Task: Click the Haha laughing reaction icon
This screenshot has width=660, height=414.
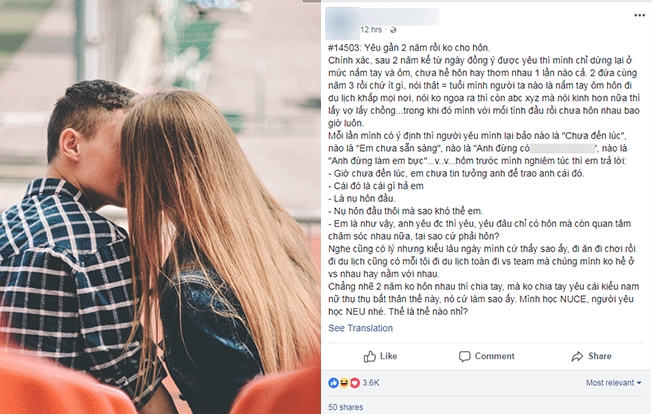Action: click(344, 383)
